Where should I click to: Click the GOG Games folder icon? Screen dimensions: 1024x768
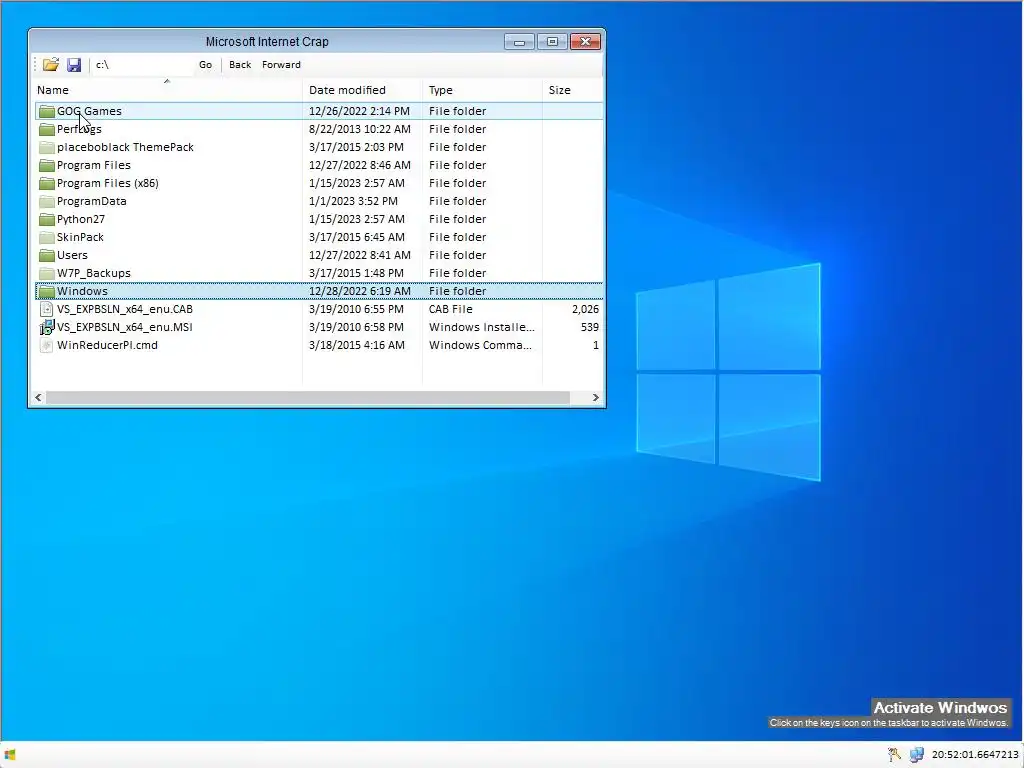point(46,111)
